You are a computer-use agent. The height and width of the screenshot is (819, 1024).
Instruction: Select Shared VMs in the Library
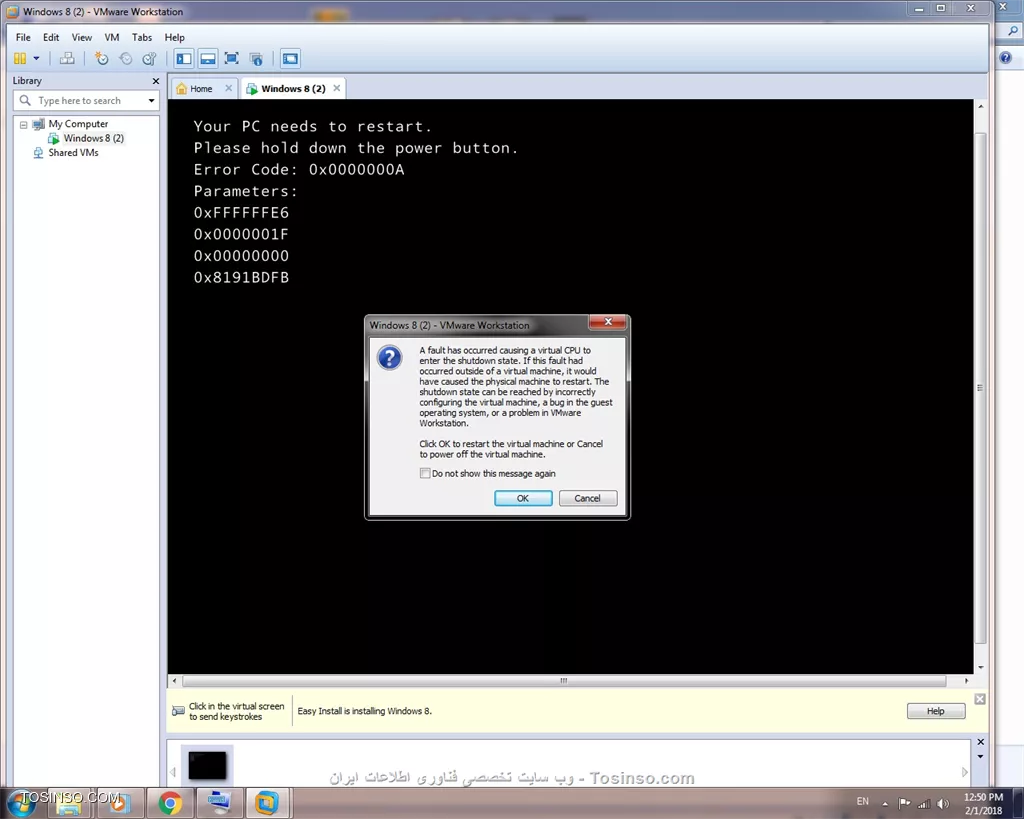point(73,153)
